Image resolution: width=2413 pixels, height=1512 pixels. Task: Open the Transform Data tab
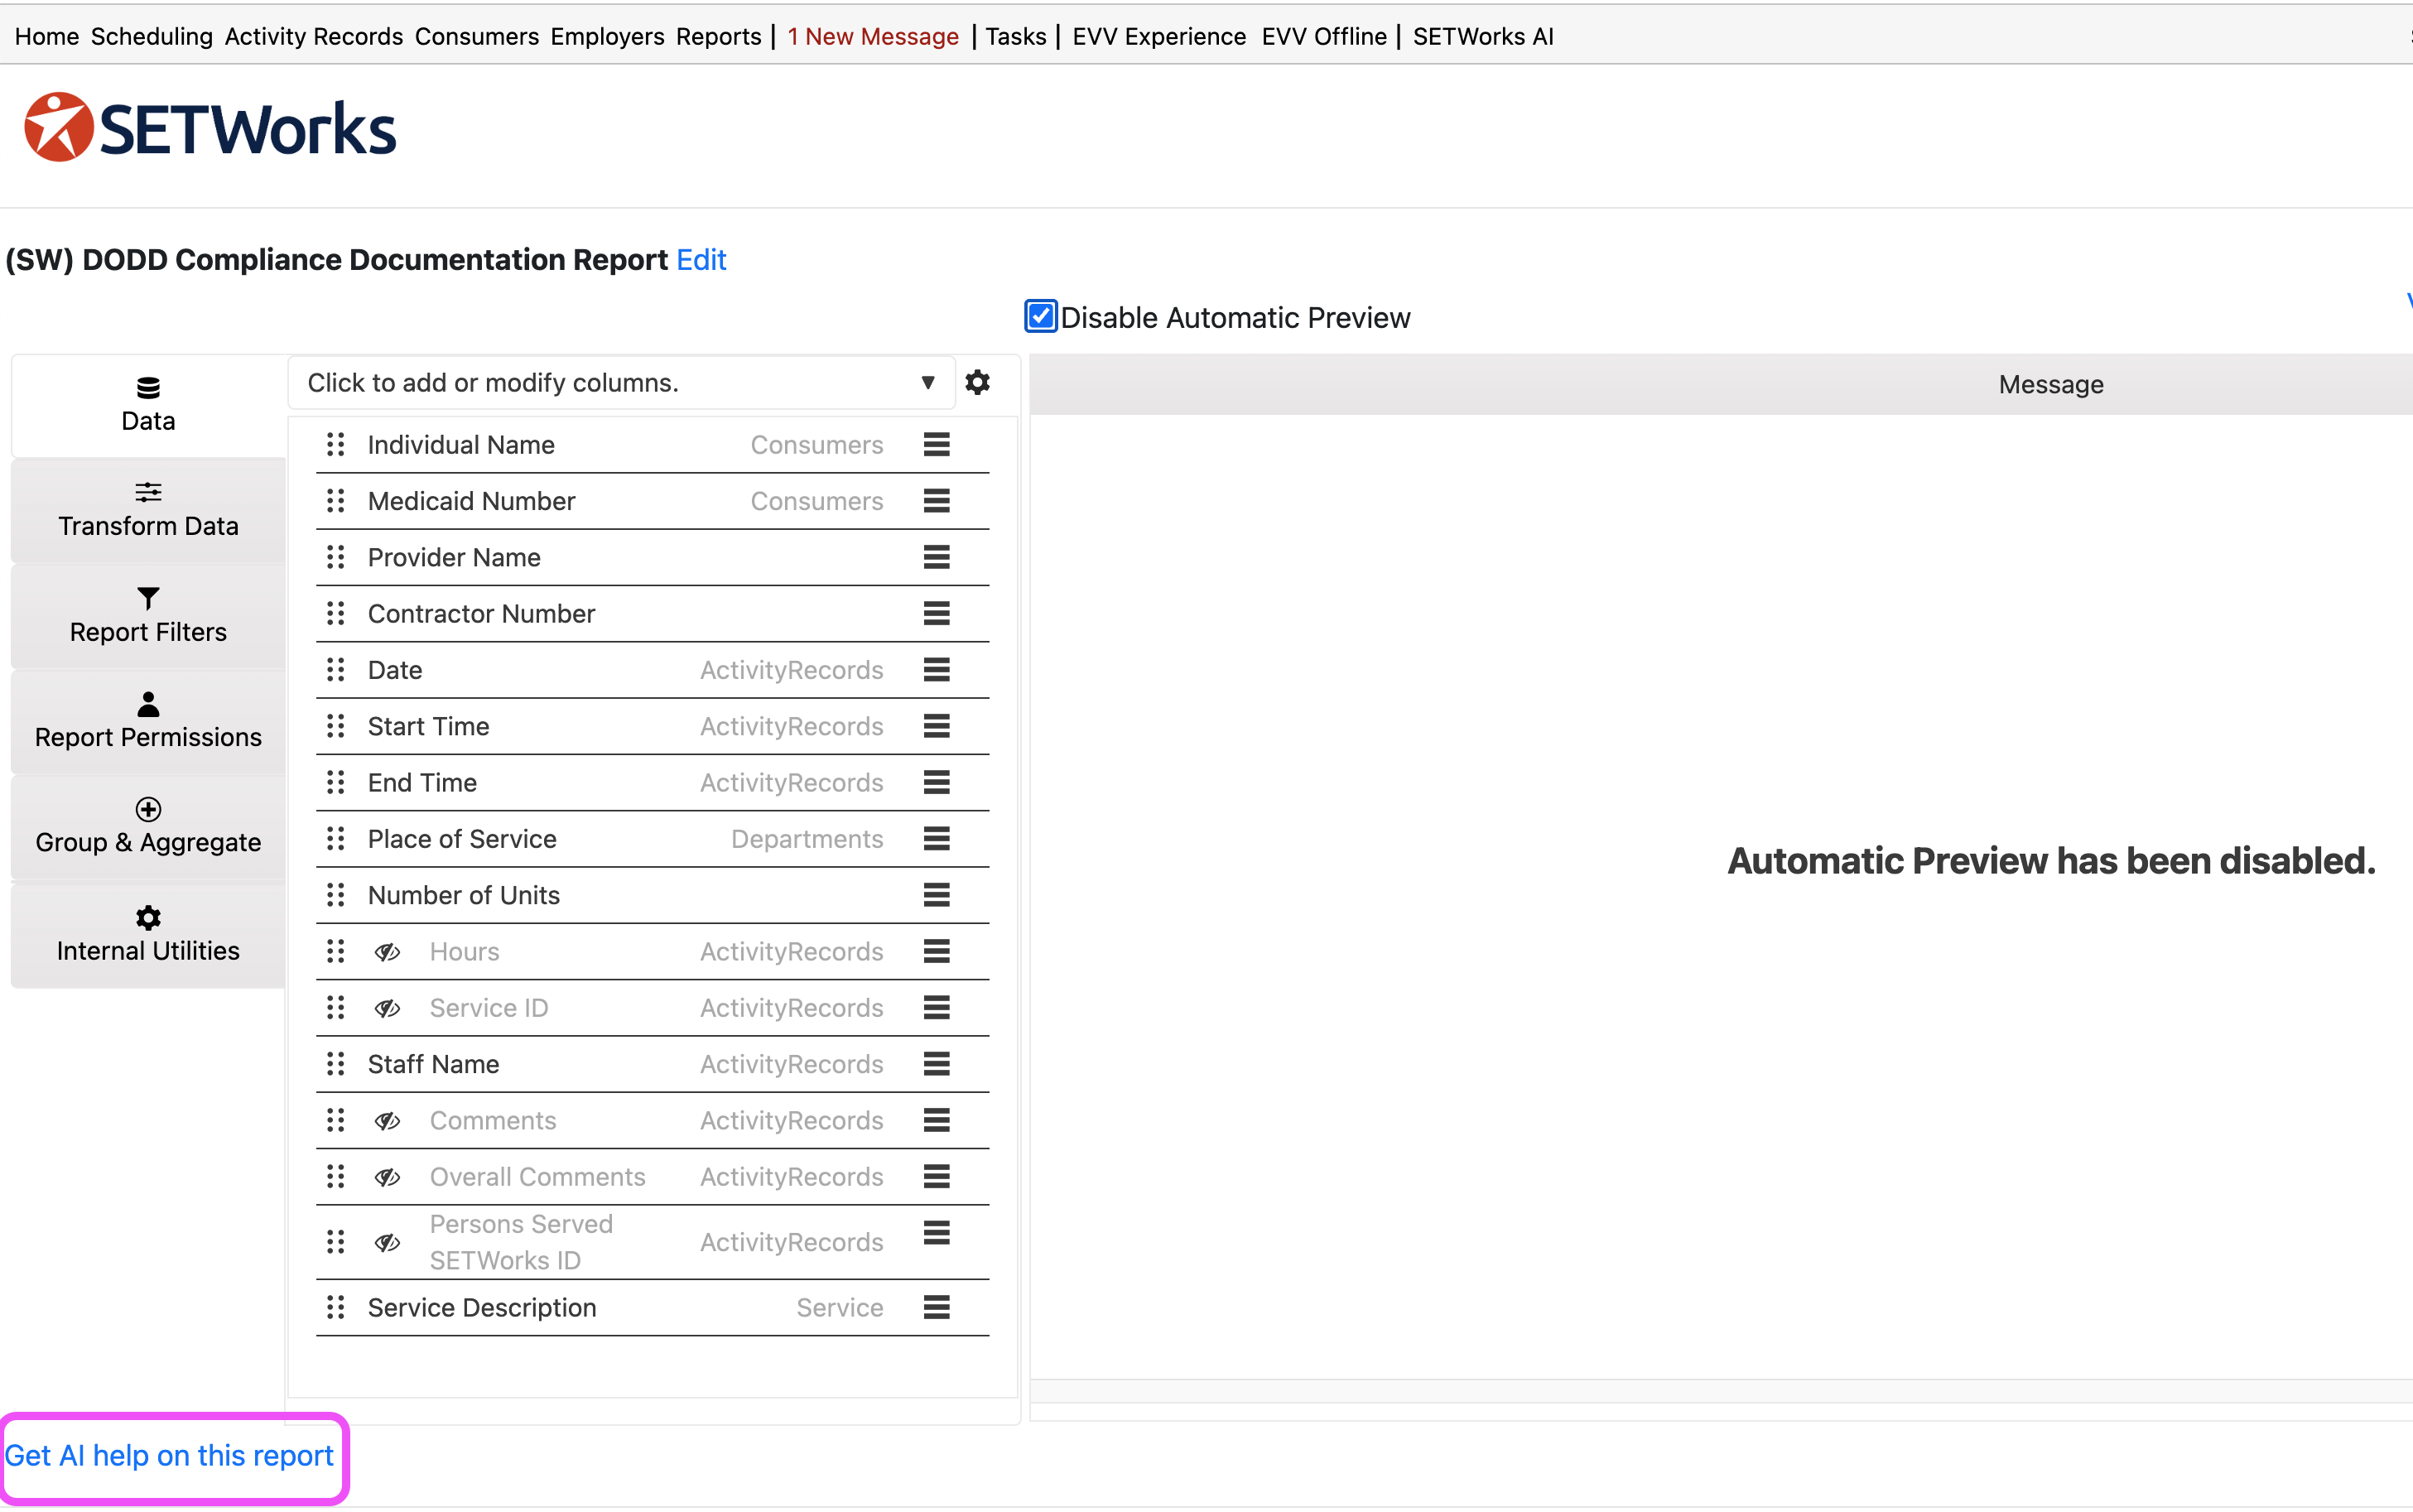148,510
